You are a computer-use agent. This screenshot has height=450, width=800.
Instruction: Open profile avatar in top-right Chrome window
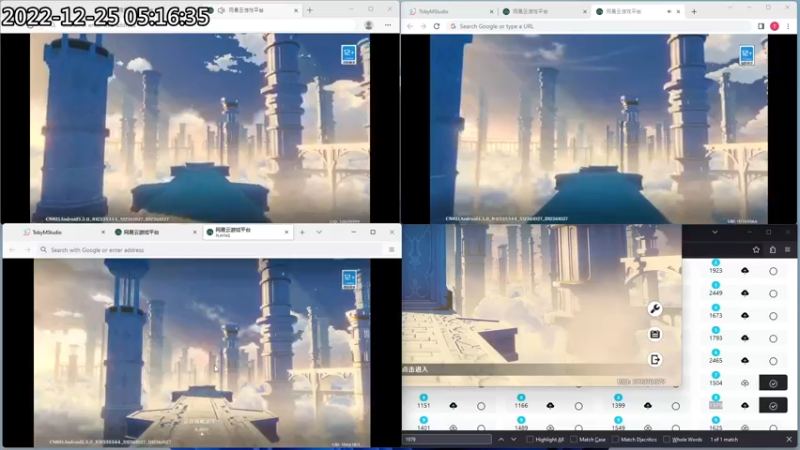774,26
